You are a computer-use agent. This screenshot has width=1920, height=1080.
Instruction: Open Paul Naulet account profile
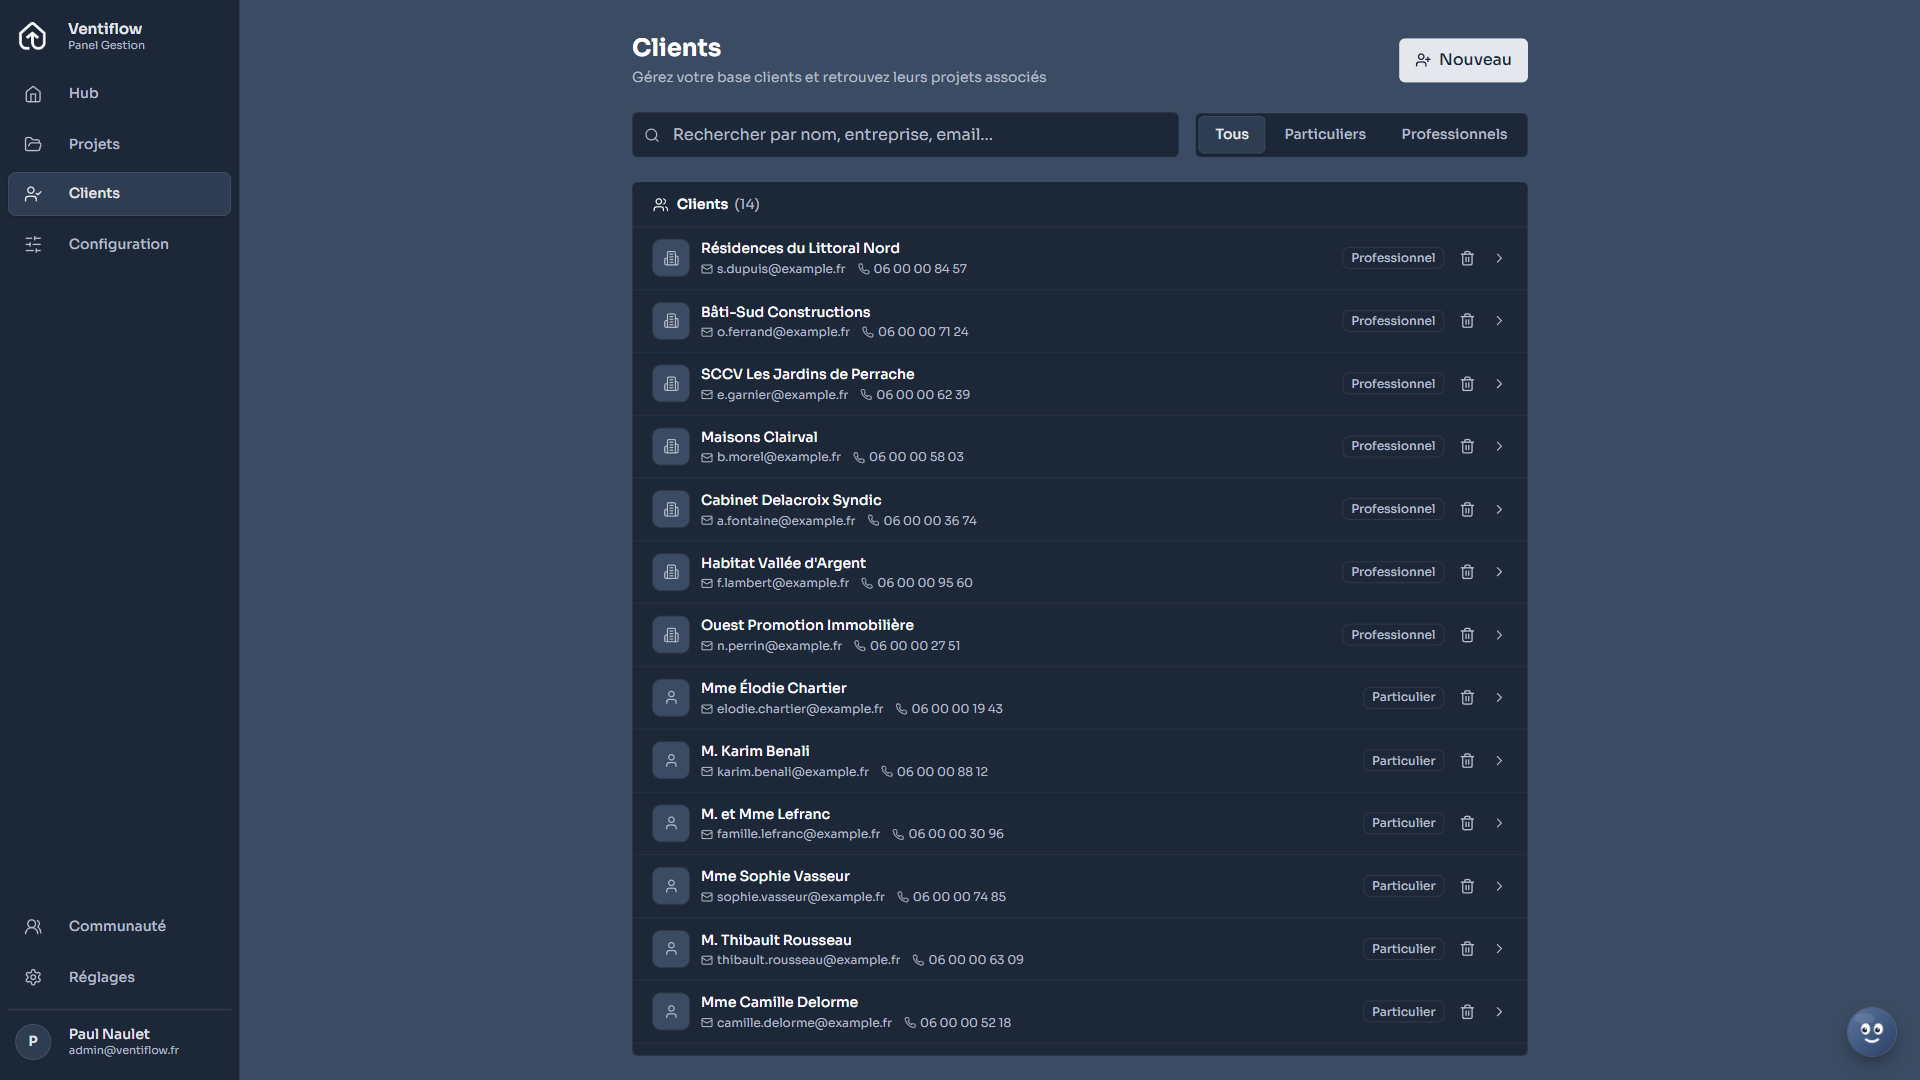tap(119, 1041)
